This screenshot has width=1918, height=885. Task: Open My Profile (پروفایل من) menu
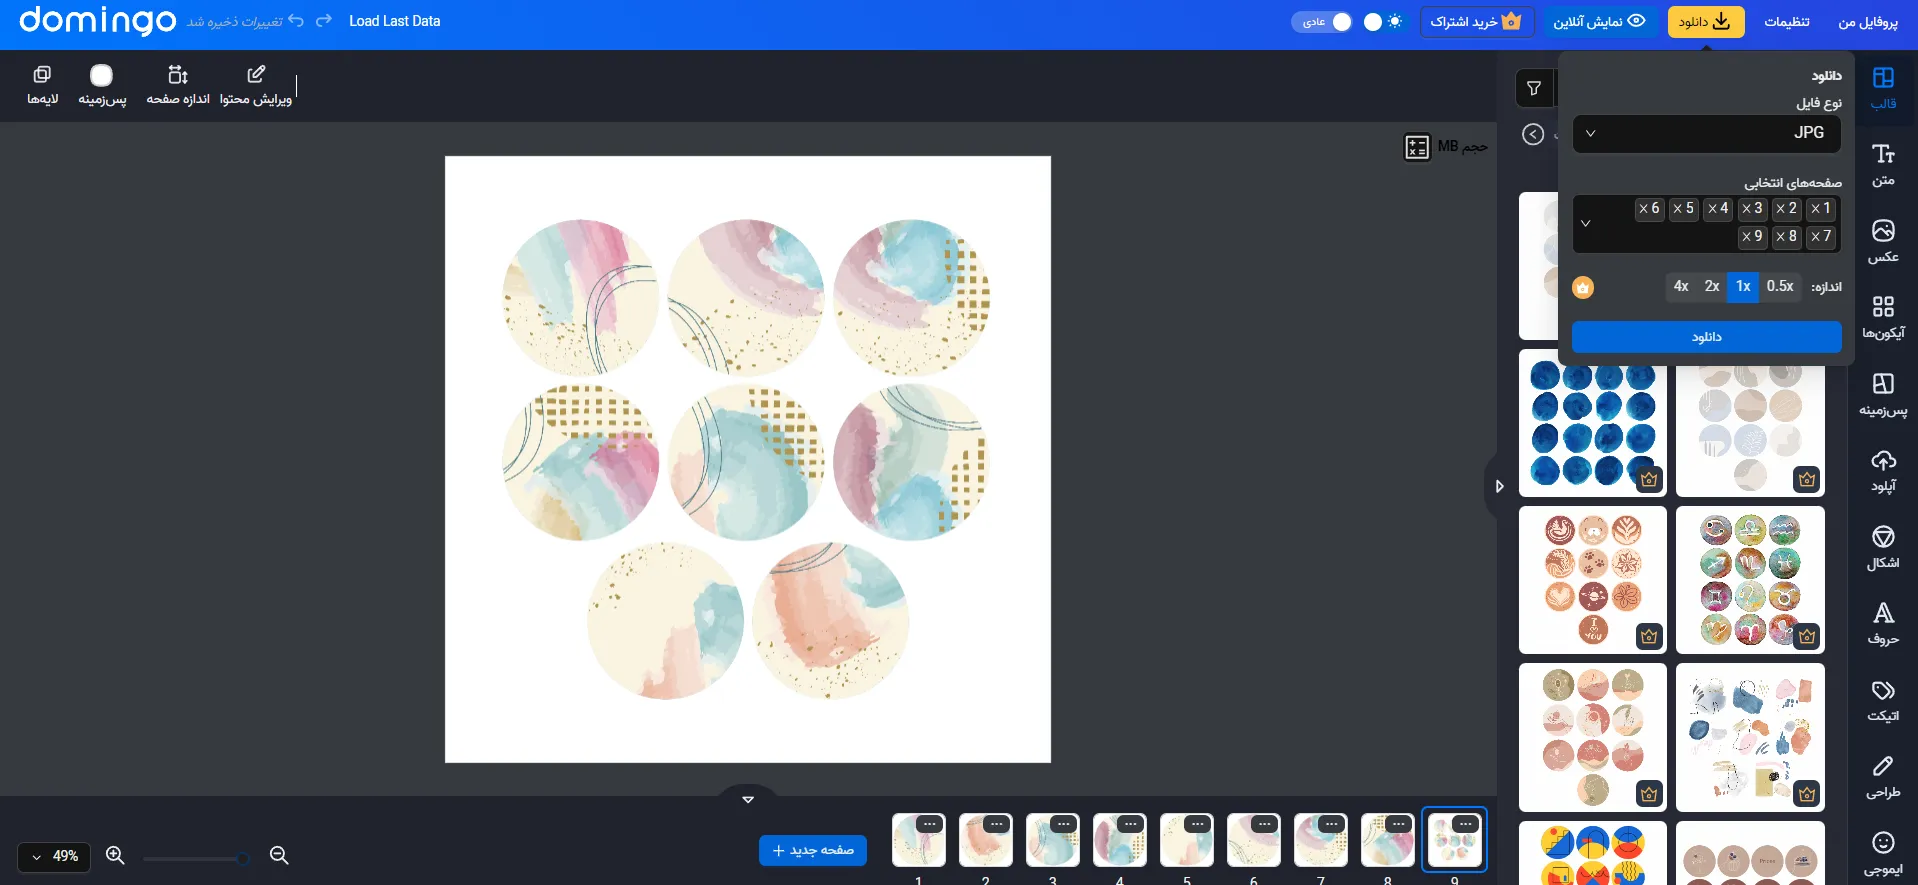point(1868,21)
